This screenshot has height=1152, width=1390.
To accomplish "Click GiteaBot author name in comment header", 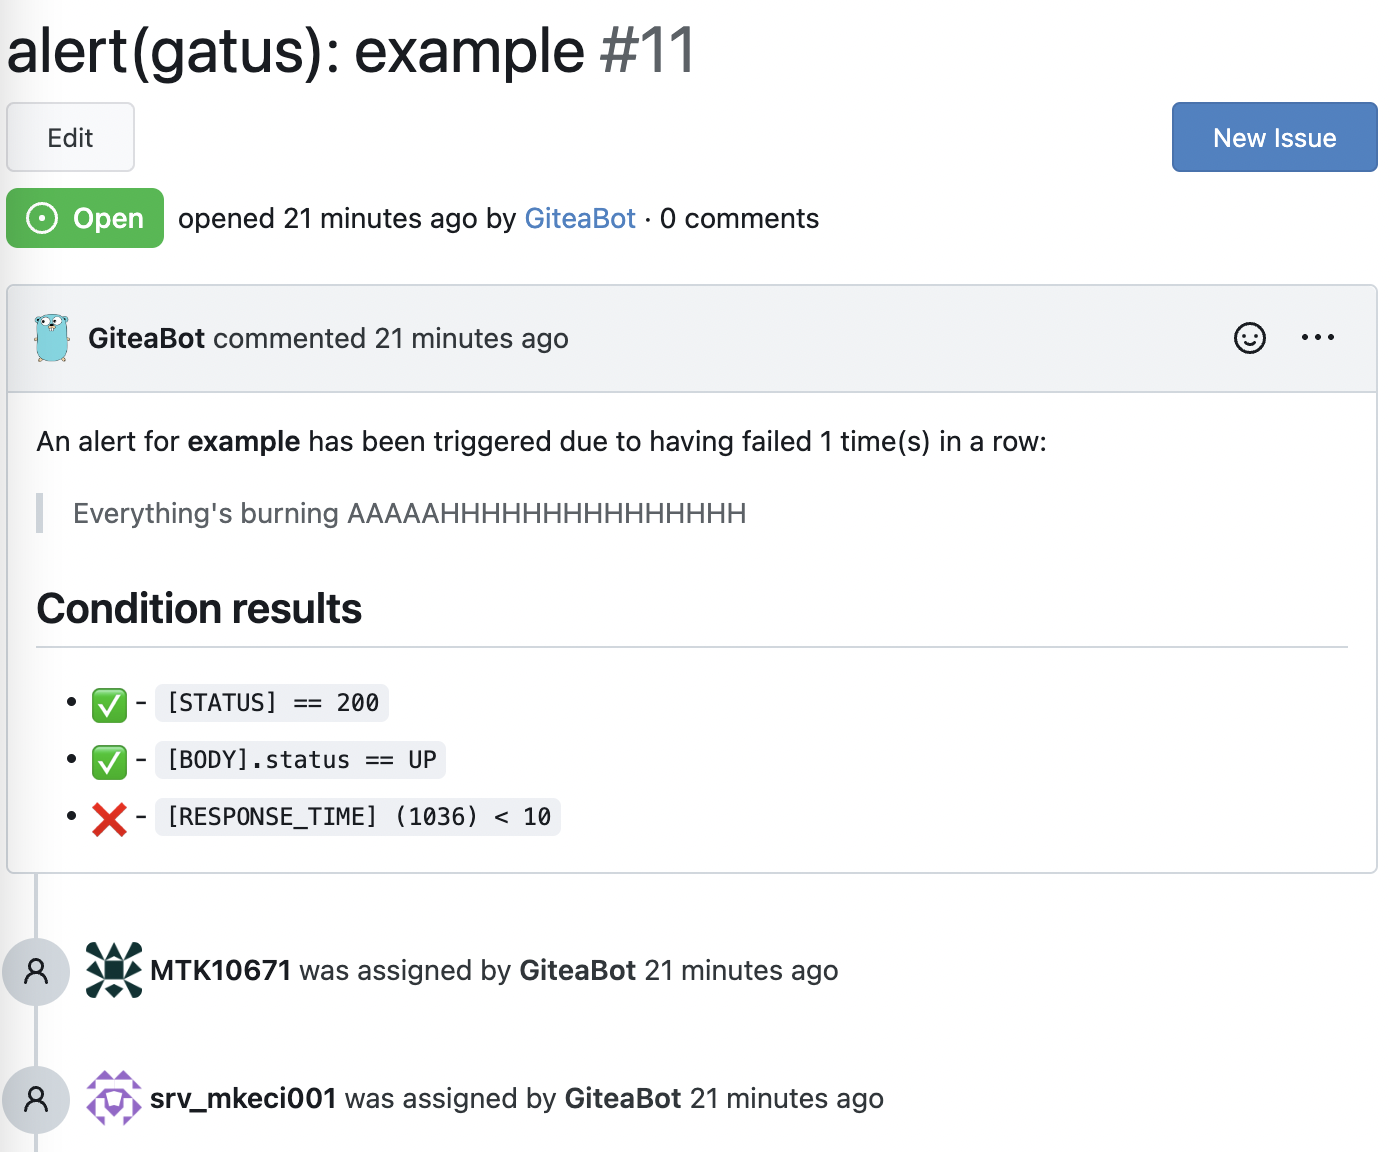I will point(146,338).
